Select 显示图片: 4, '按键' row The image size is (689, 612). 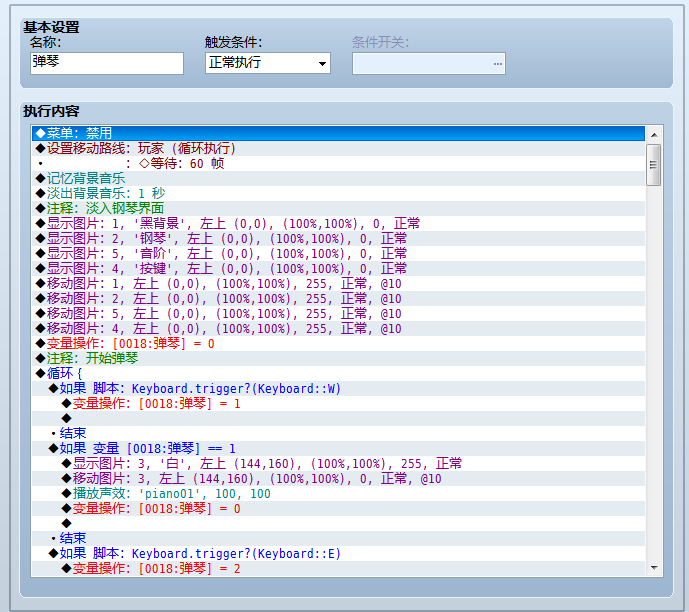click(x=338, y=268)
